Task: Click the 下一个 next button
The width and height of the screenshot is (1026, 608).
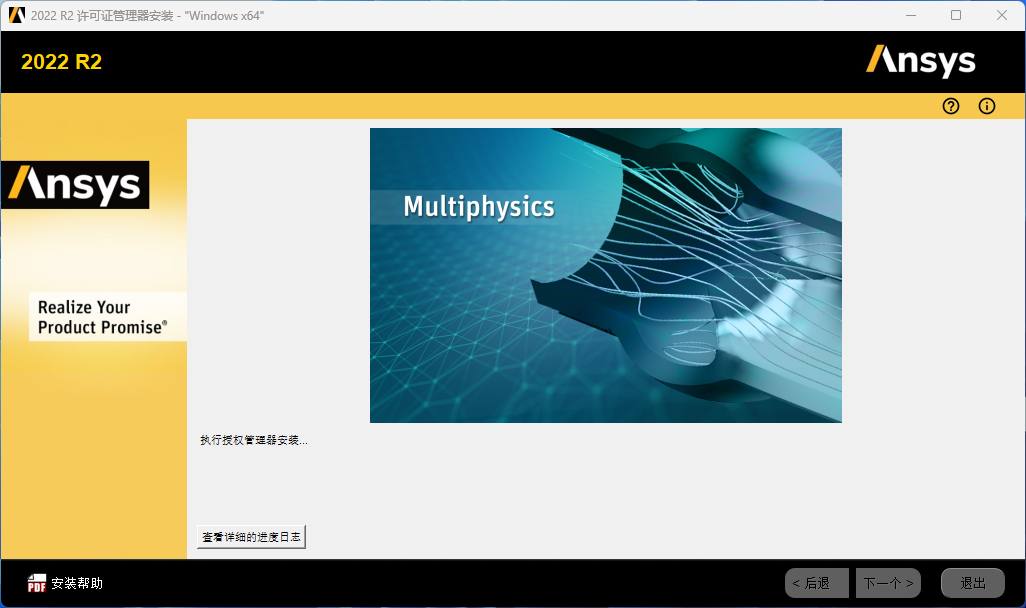Action: point(889,583)
